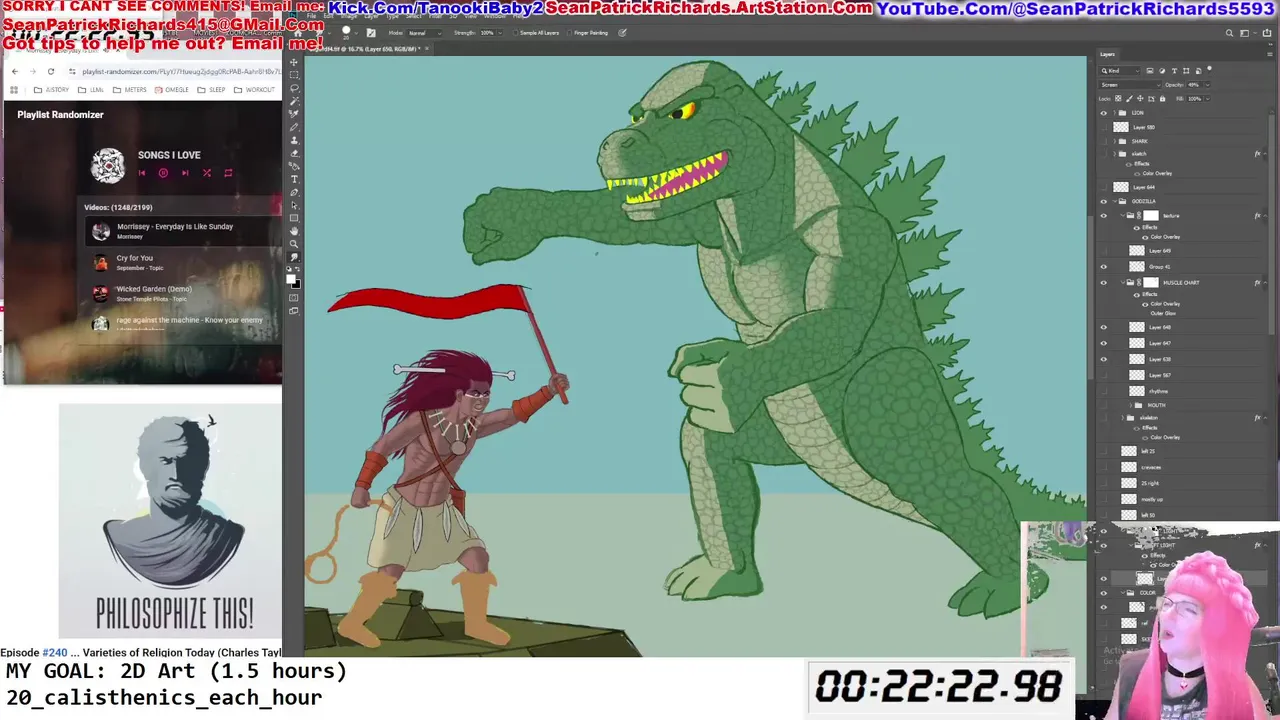Screen dimensions: 1280x720
Task: Toggle Finger Painting checkbox
Action: pyautogui.click(x=569, y=33)
